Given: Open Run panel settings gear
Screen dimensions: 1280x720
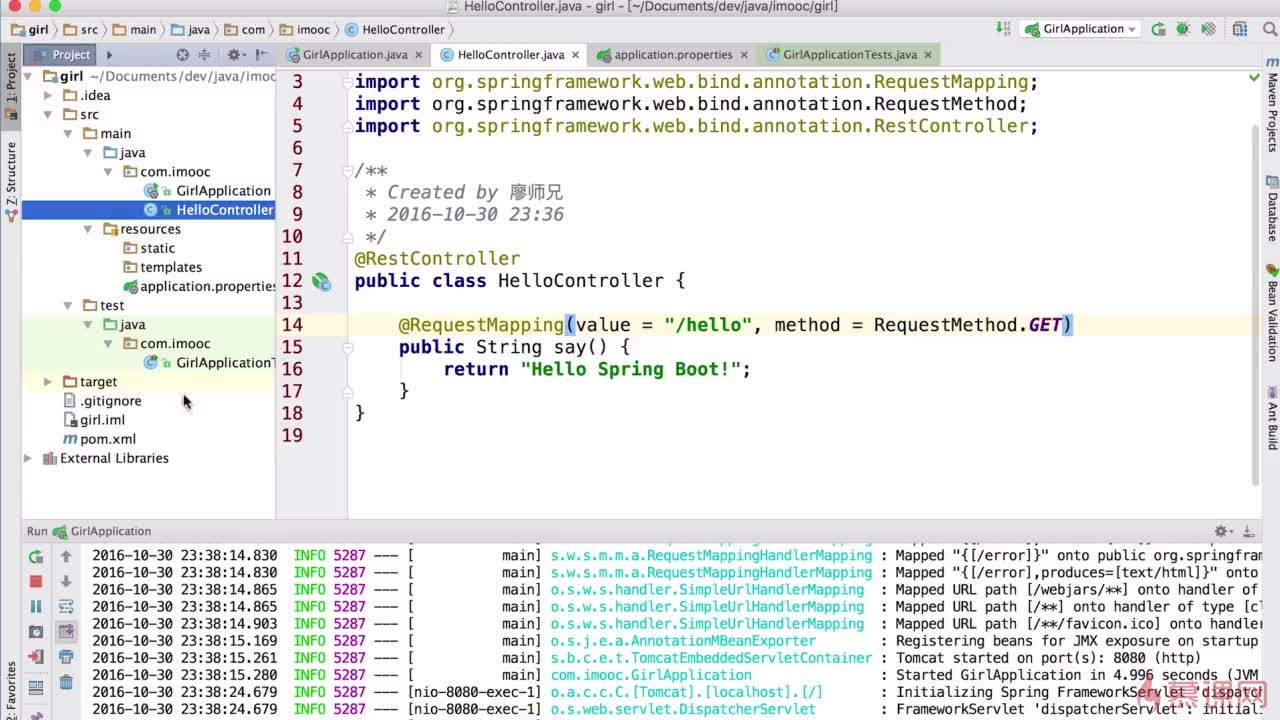Looking at the screenshot, I should 1222,531.
